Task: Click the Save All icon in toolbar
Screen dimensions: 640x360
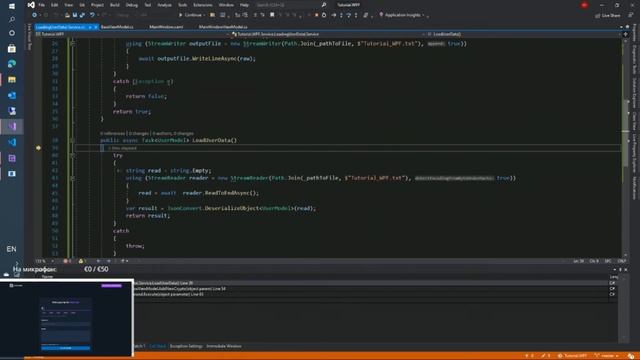Action: pyautogui.click(x=82, y=15)
